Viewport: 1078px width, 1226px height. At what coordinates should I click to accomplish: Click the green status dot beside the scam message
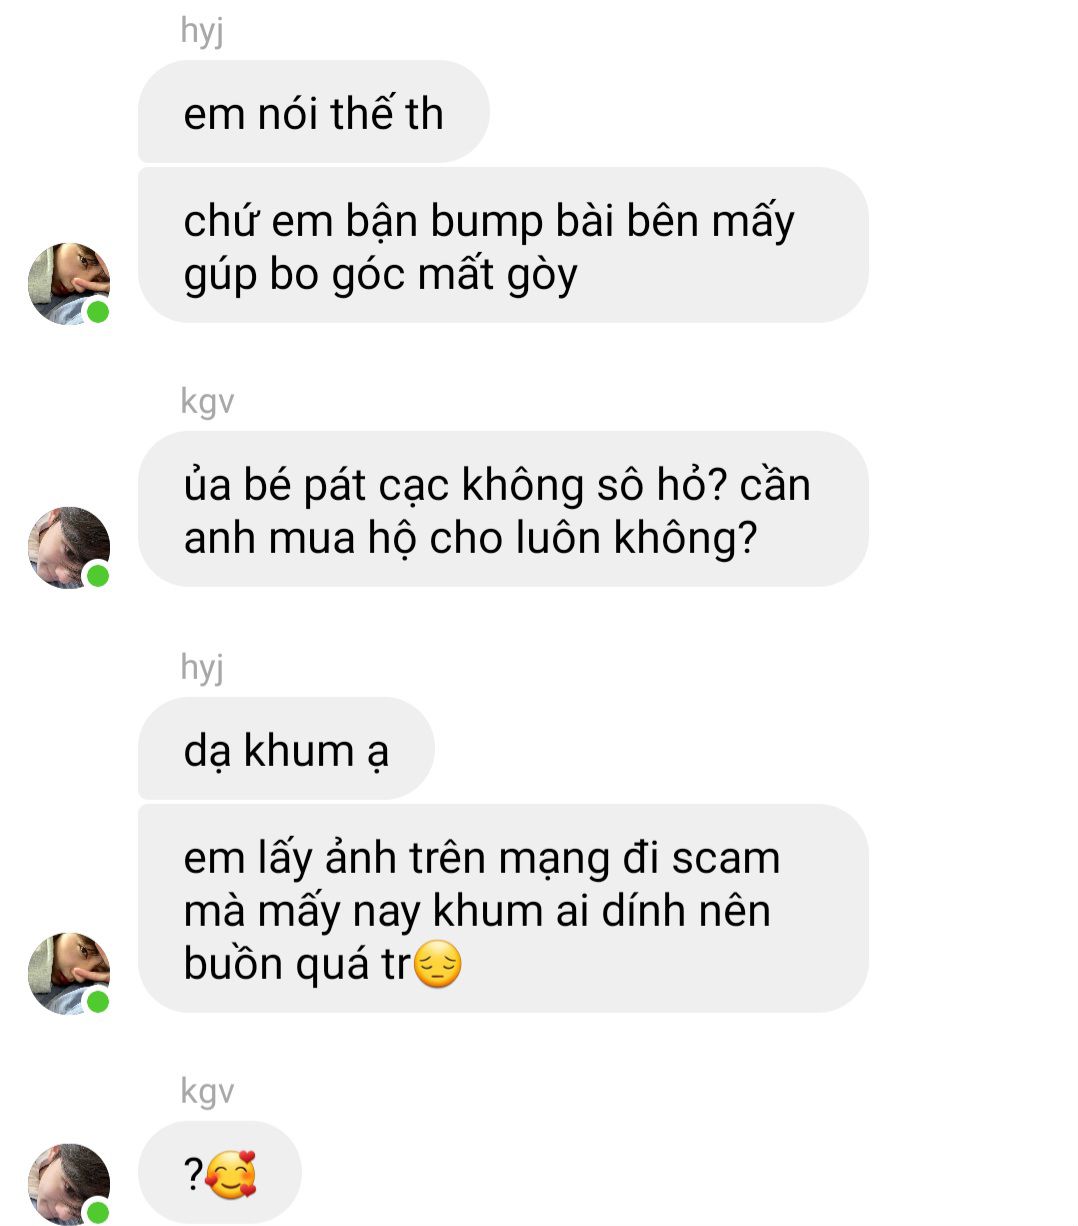[98, 1002]
